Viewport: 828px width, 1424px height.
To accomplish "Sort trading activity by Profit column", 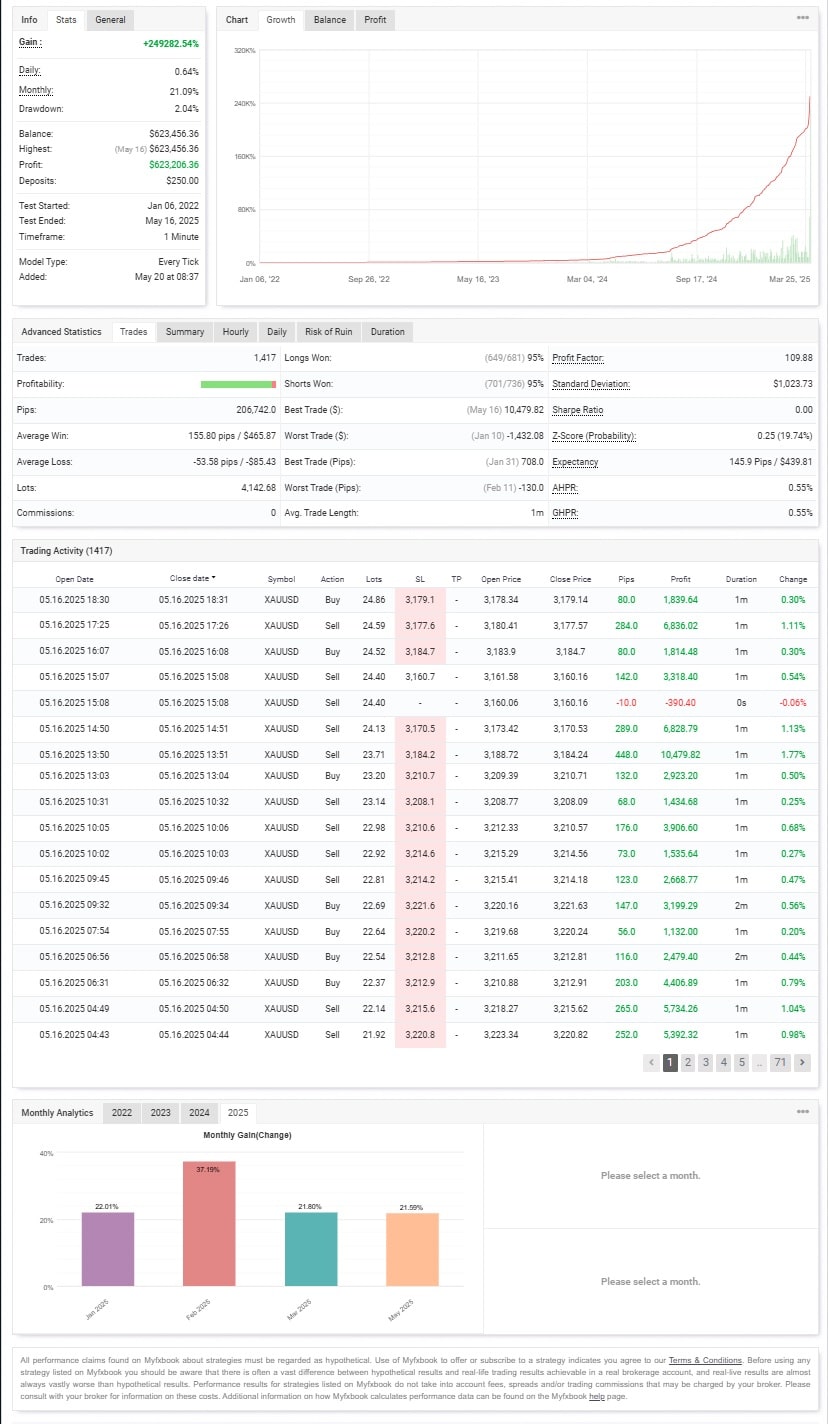I will pyautogui.click(x=680, y=579).
